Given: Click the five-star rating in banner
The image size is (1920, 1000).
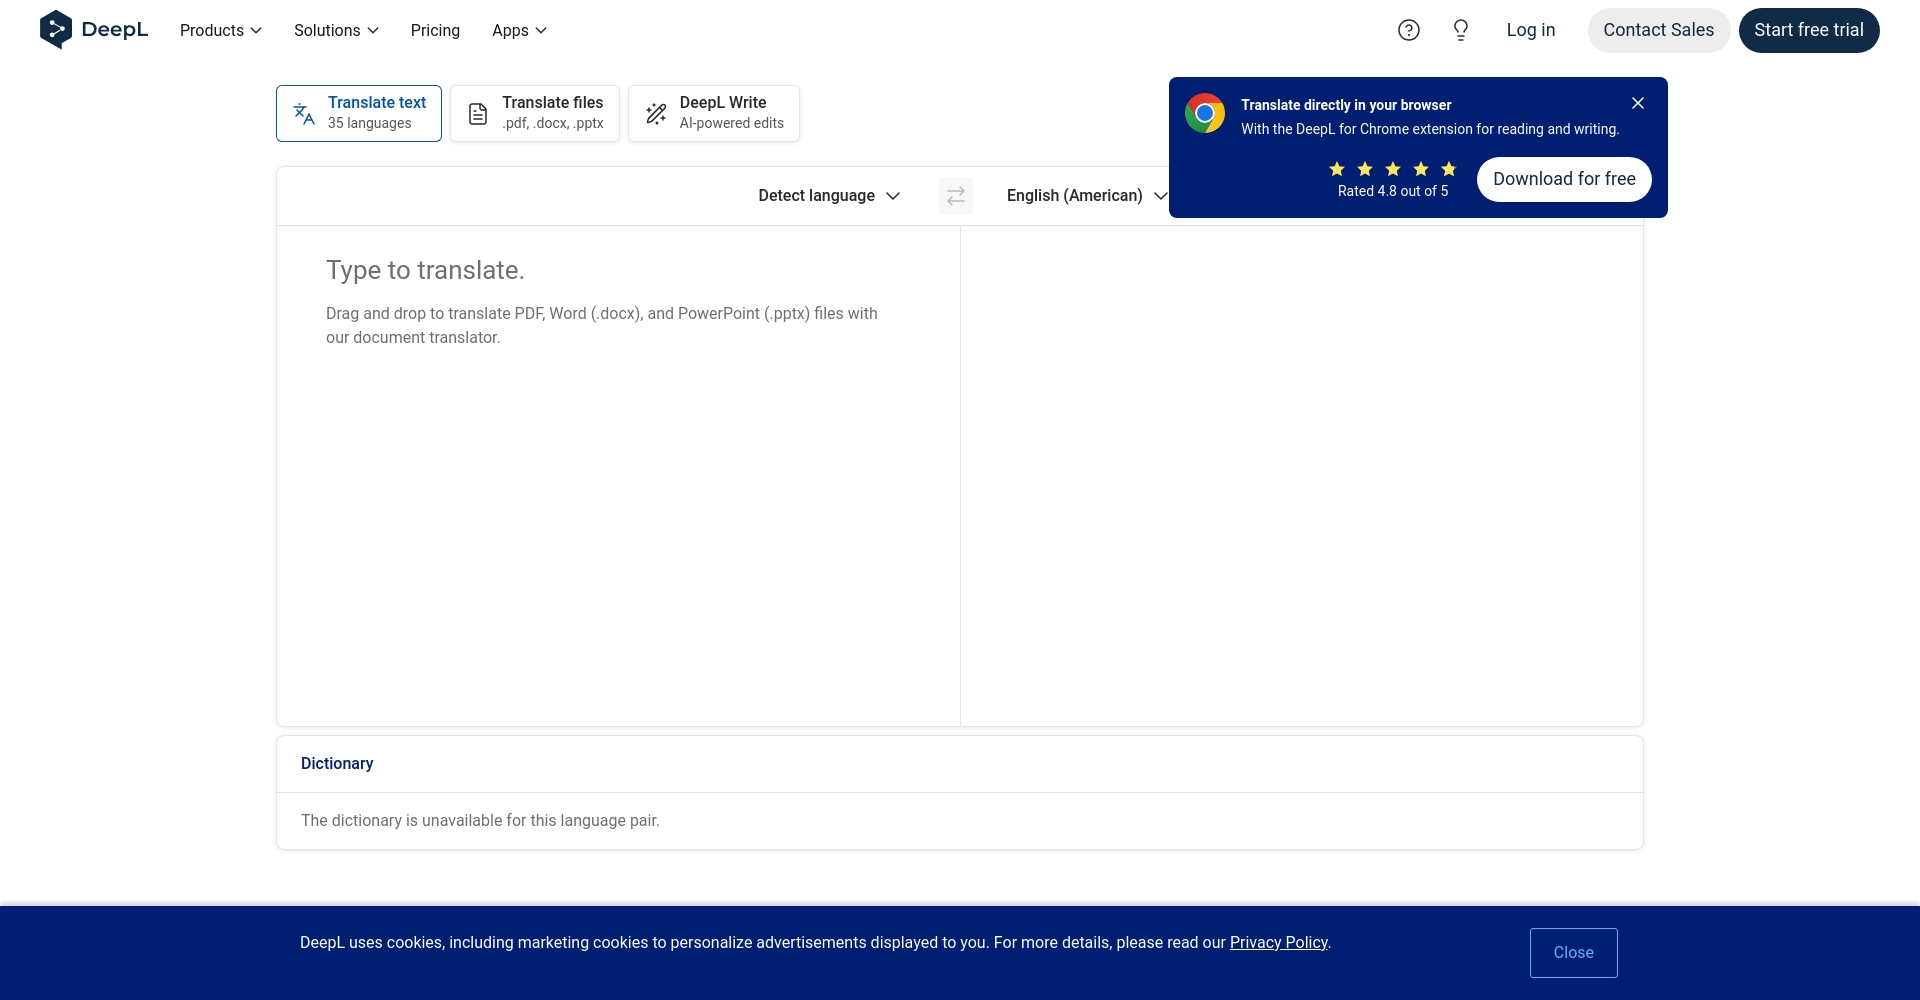Looking at the screenshot, I should tap(1393, 169).
